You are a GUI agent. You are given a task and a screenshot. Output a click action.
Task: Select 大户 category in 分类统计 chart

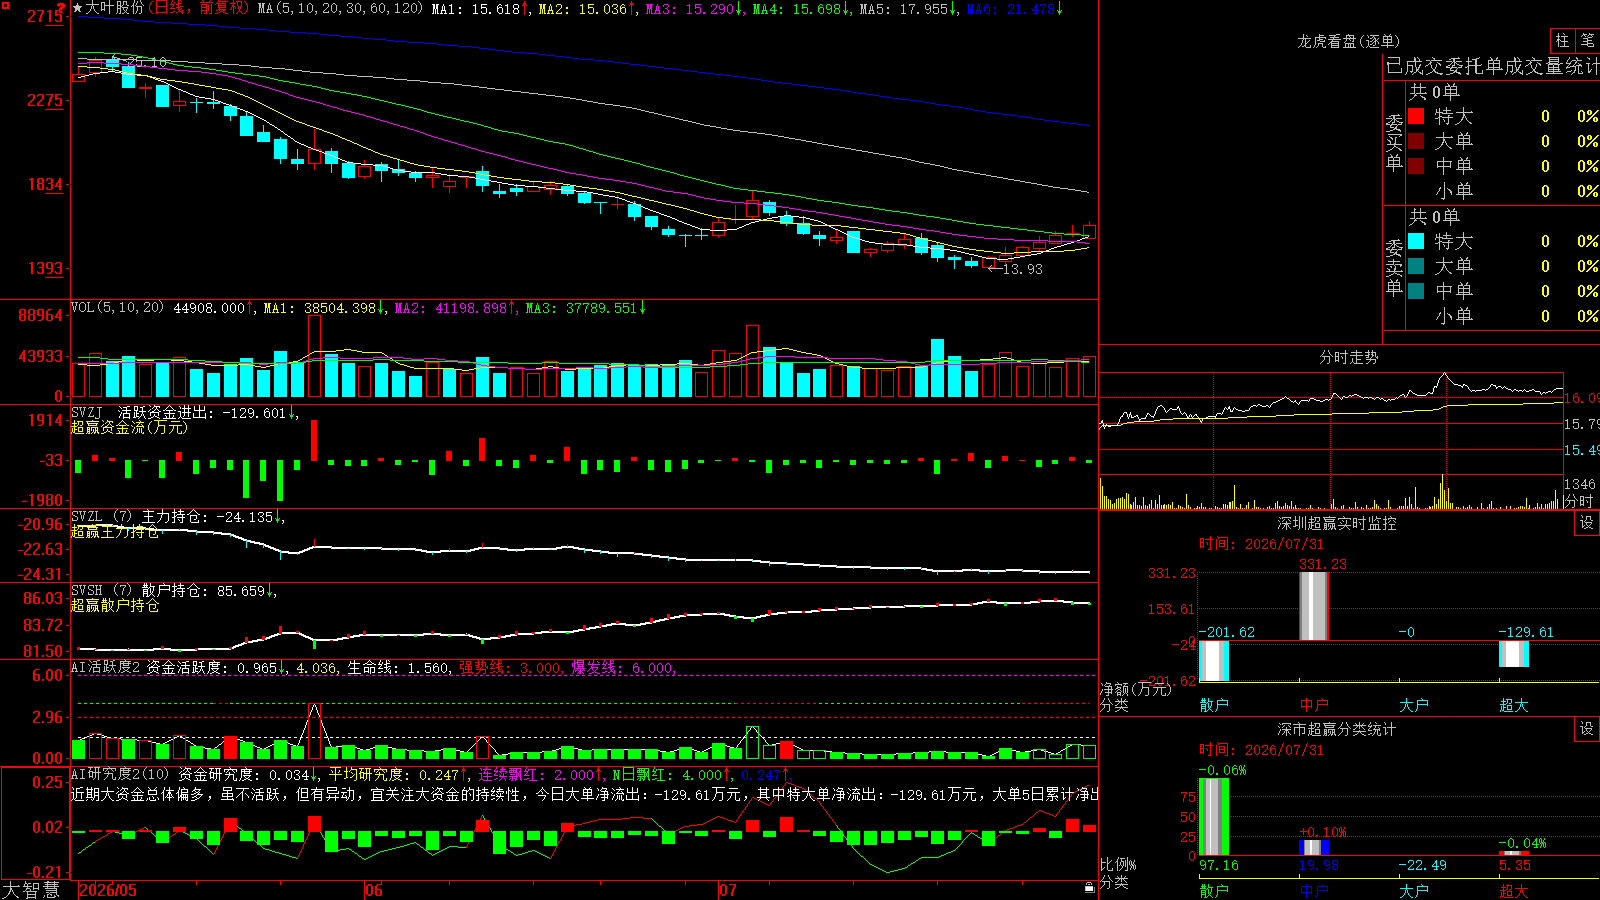point(1414,890)
